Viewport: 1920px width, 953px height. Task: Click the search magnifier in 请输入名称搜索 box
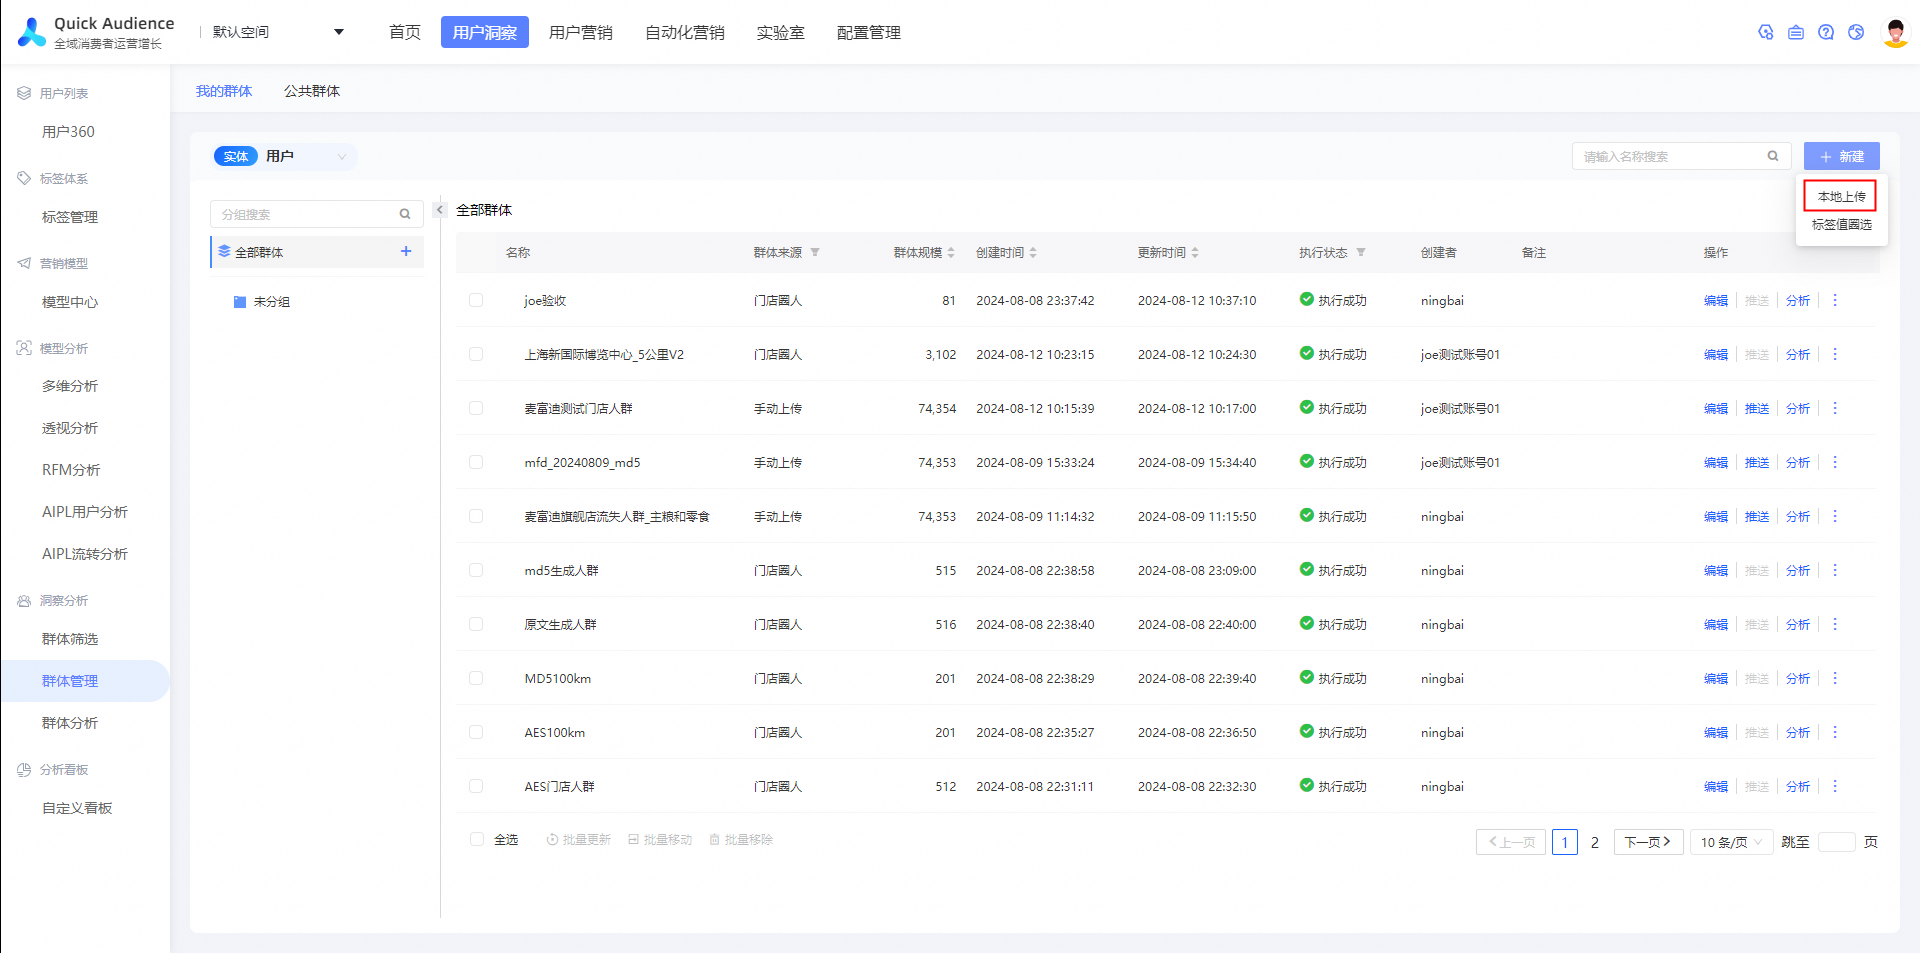[x=1773, y=156]
